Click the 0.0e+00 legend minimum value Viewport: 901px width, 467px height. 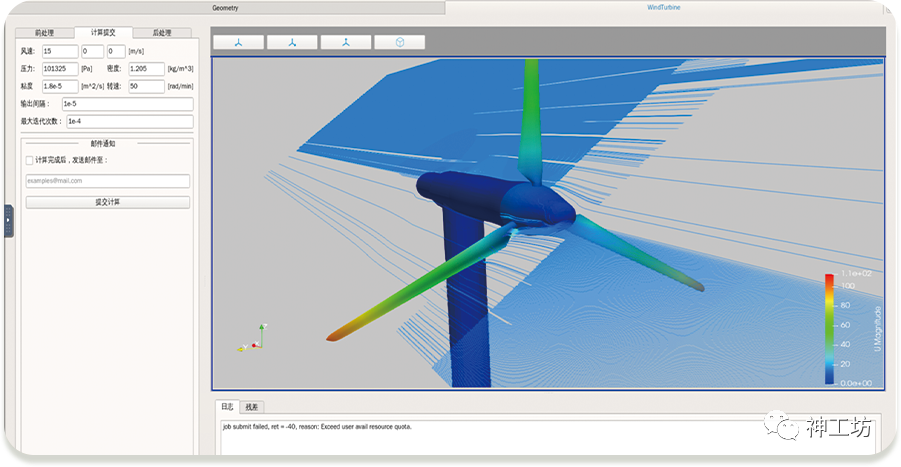click(x=856, y=383)
